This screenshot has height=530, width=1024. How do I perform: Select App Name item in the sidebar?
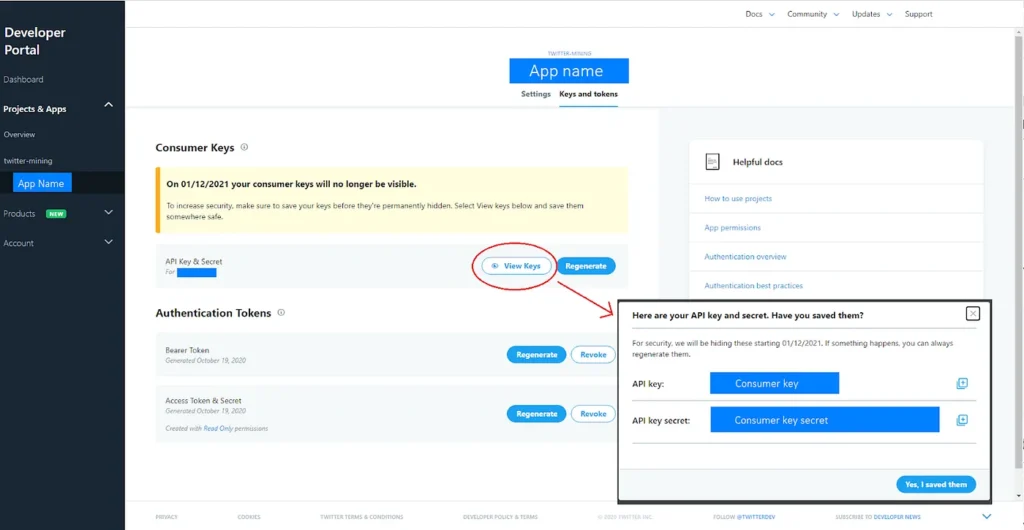coord(42,183)
